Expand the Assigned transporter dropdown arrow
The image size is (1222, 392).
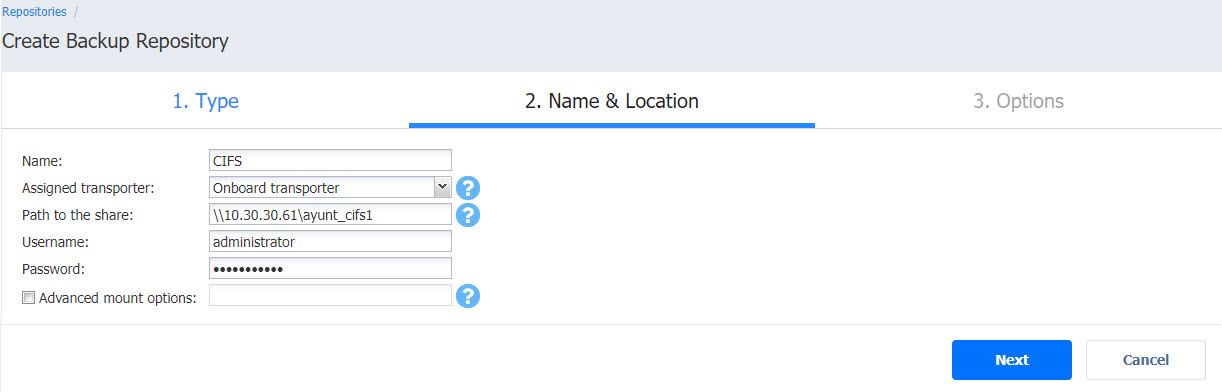442,187
